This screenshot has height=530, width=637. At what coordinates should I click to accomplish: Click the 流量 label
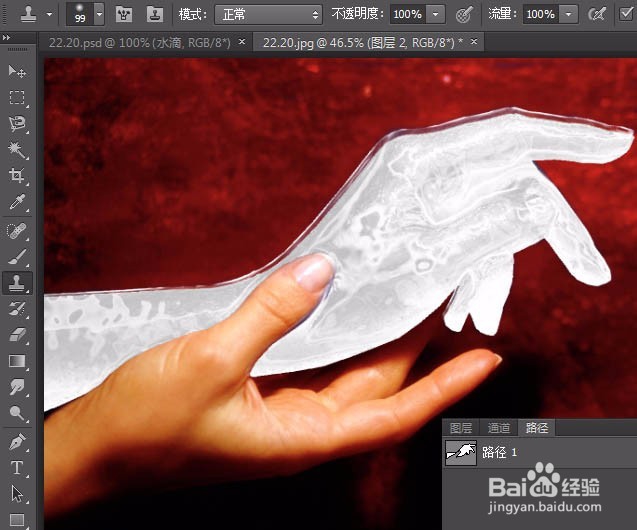(x=503, y=15)
